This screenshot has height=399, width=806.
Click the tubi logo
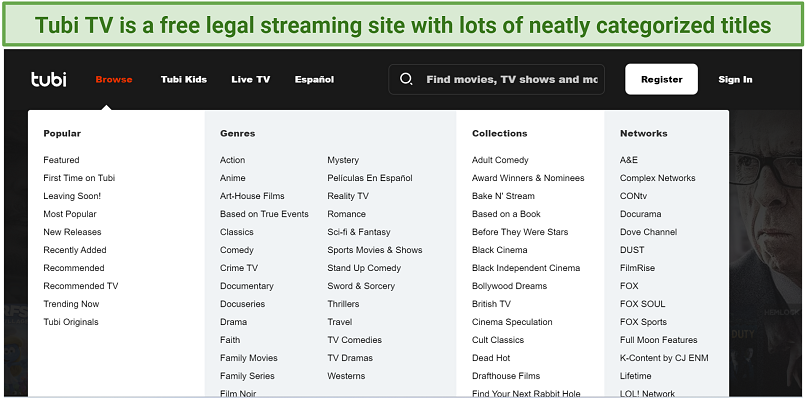(49, 79)
